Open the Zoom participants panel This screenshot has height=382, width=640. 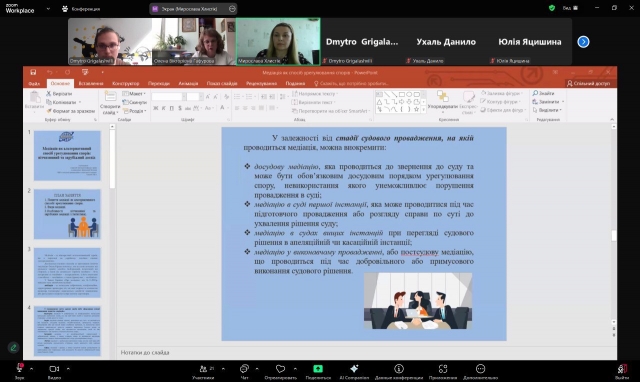[x=203, y=369]
